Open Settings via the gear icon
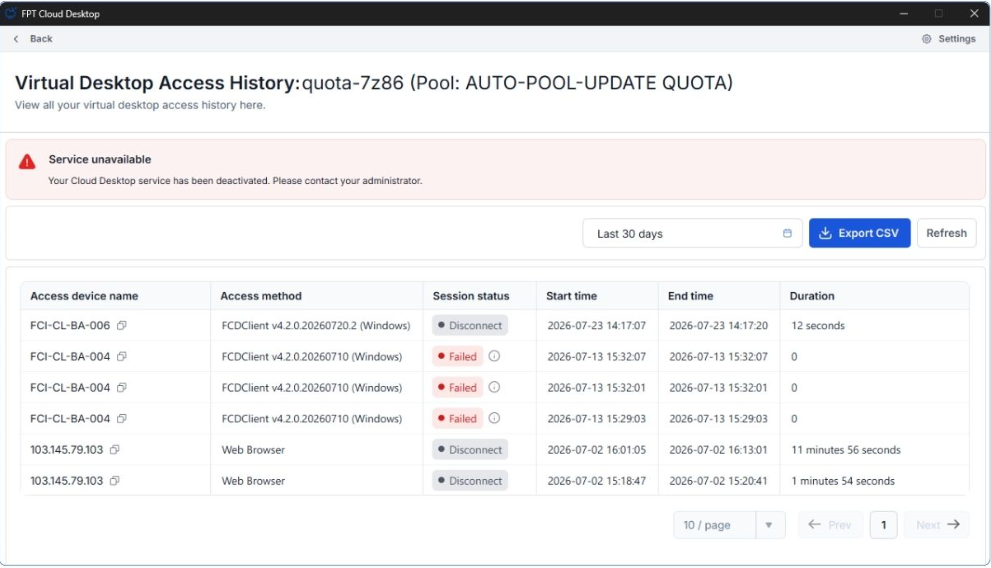This screenshot has height=568, width=991. pos(926,39)
